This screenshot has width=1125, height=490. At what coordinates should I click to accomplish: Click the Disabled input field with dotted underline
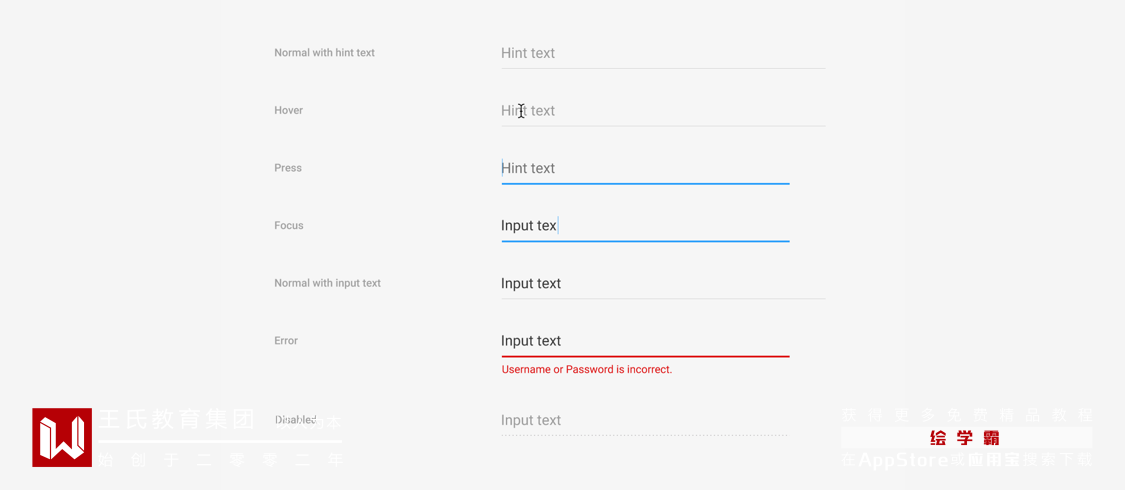coord(645,421)
